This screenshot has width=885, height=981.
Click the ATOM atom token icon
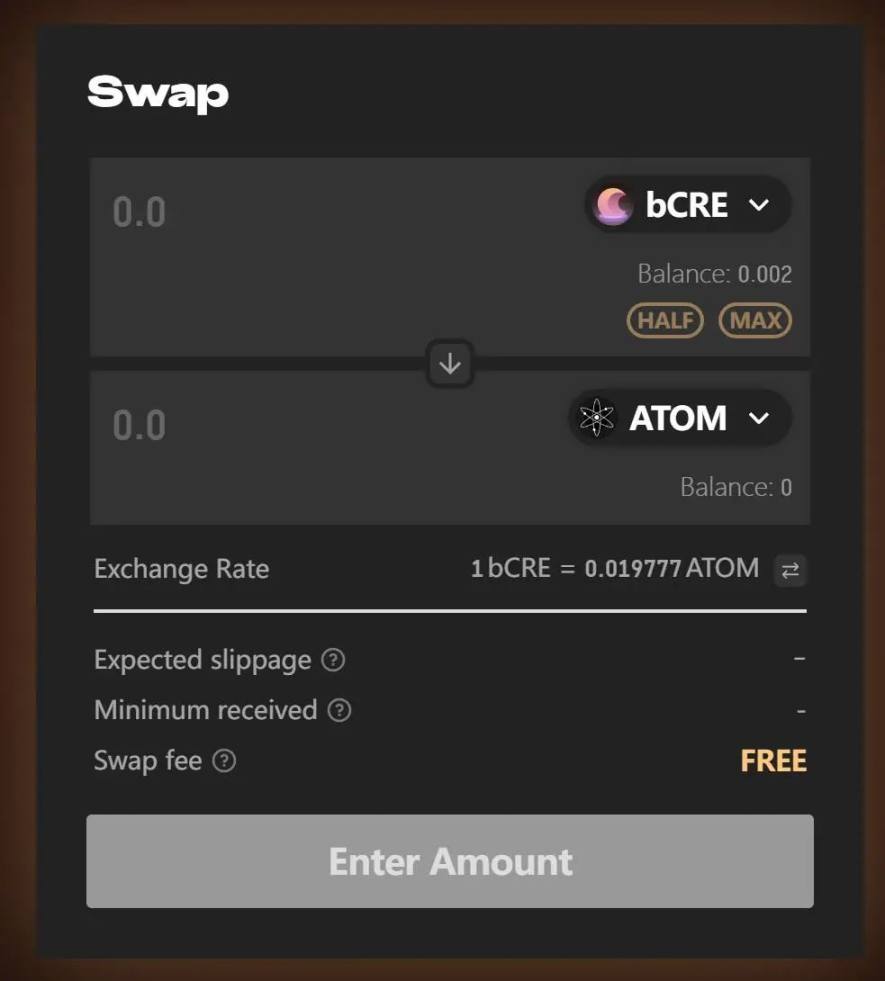(x=597, y=417)
